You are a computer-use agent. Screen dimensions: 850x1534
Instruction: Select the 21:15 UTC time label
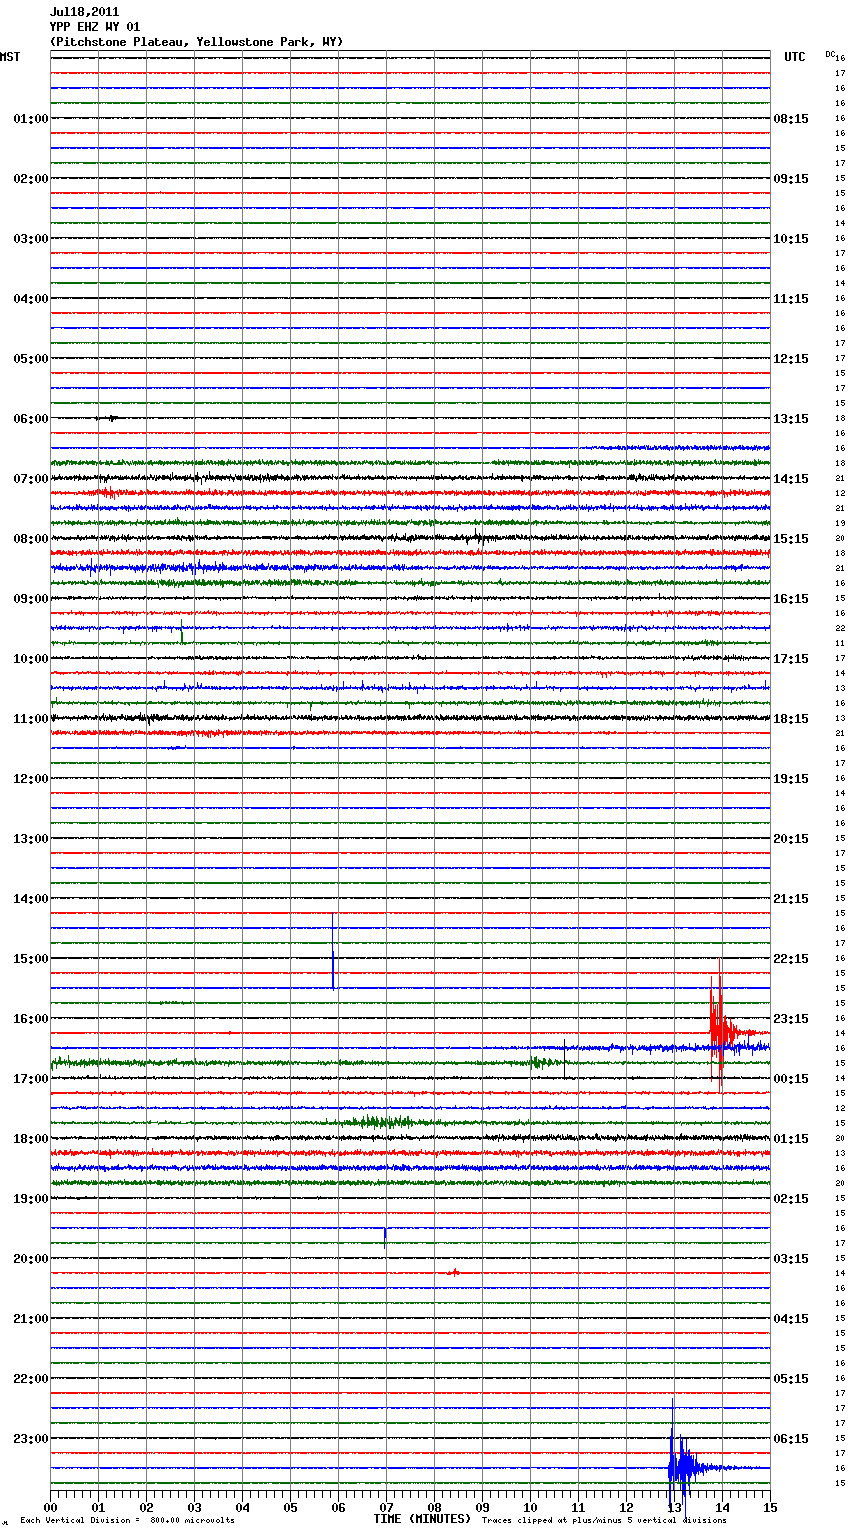click(x=791, y=899)
